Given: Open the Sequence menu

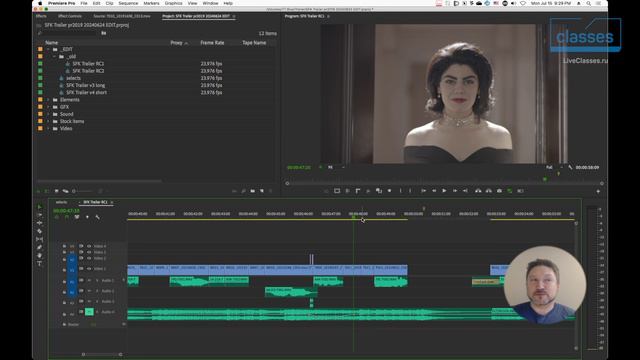Looking at the screenshot, I should (128, 3).
